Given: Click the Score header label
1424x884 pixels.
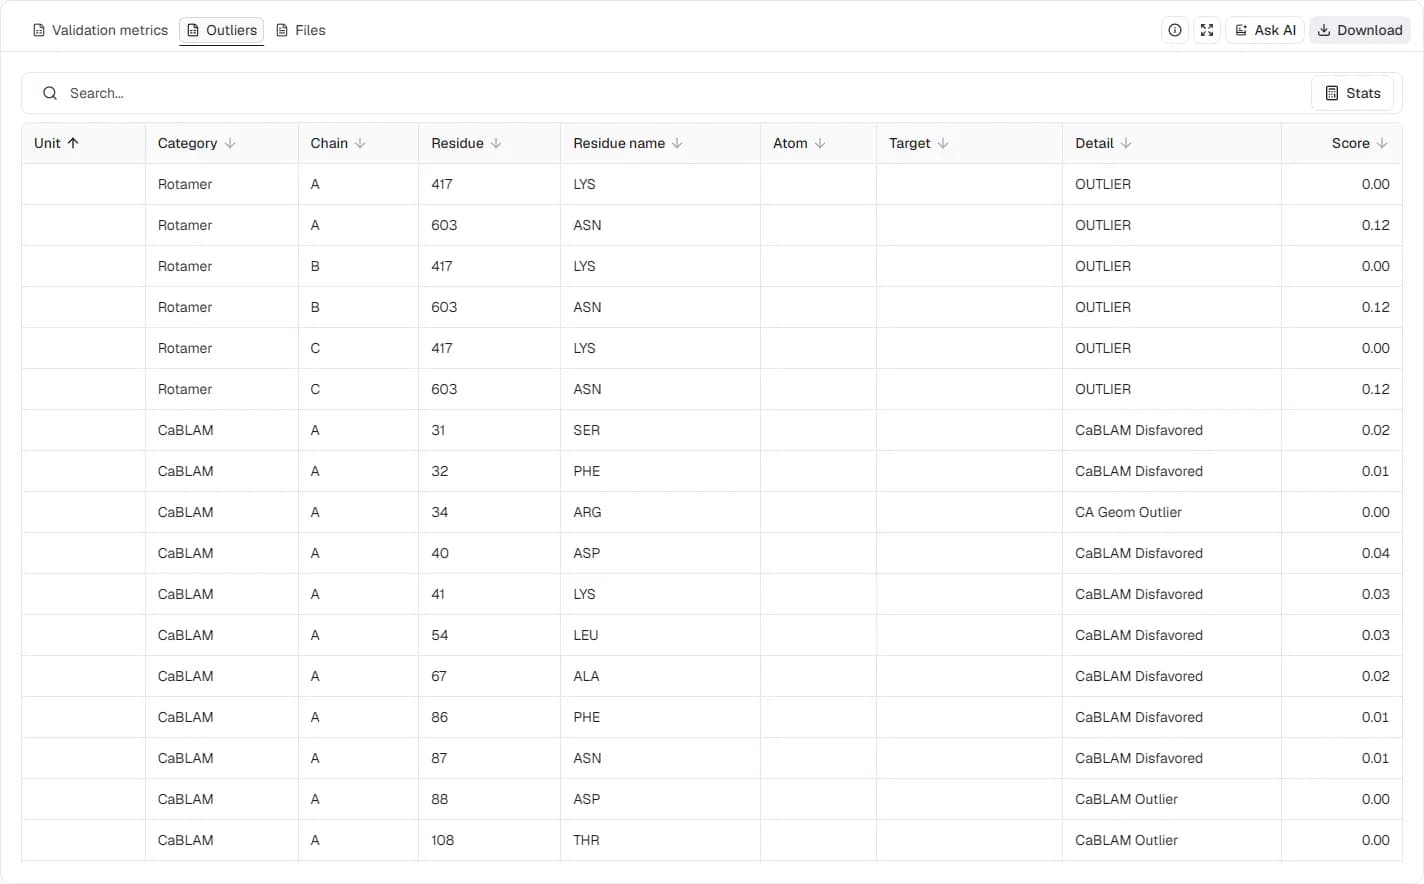Looking at the screenshot, I should coord(1350,143).
